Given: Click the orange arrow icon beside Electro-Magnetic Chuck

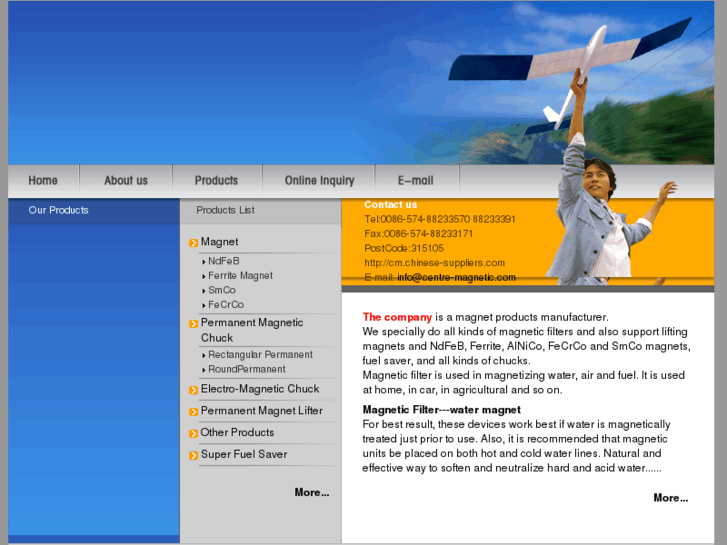Looking at the screenshot, I should [x=193, y=390].
